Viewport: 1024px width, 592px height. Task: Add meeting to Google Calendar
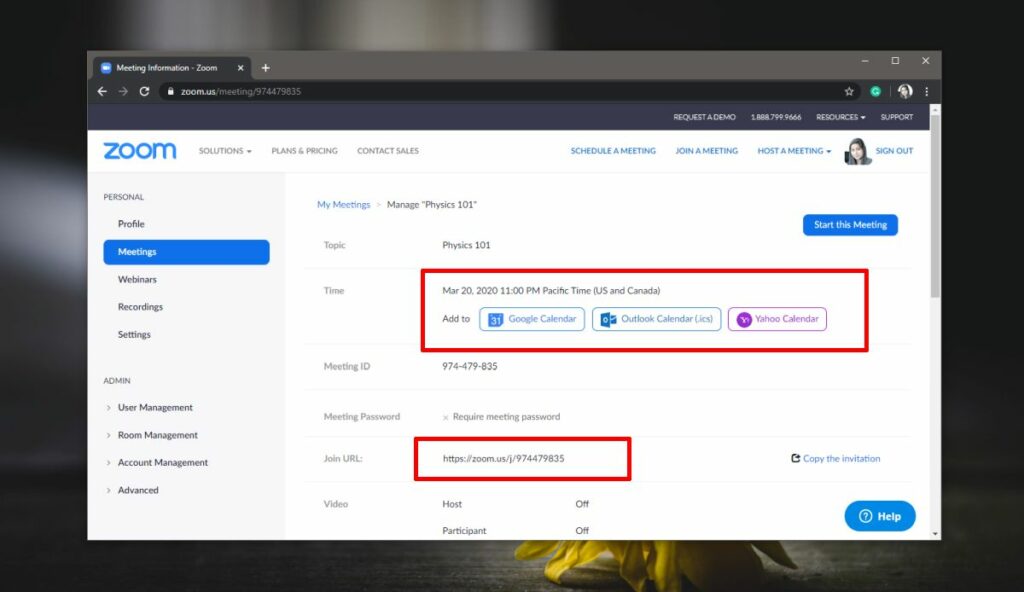[531, 319]
